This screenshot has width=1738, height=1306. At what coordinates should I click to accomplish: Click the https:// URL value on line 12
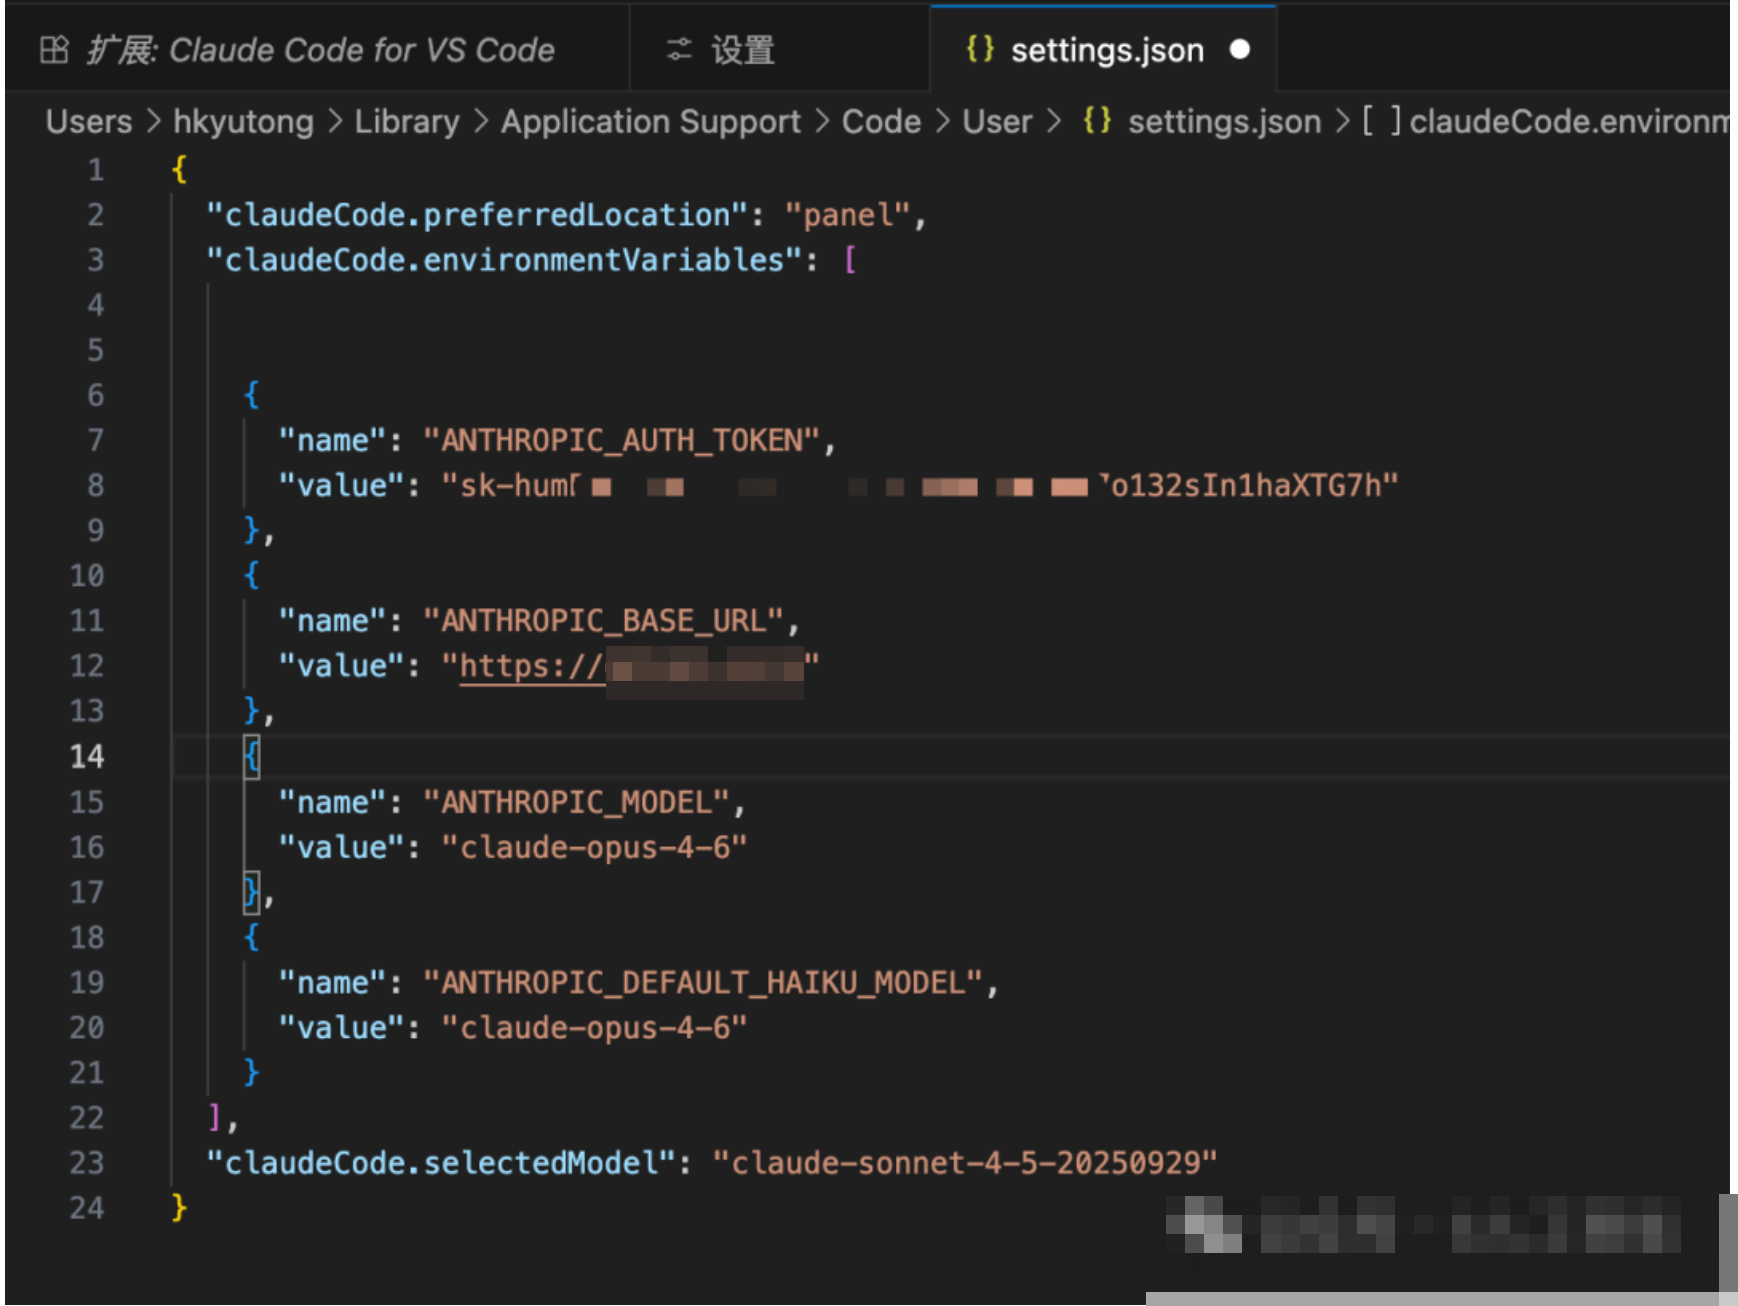pyautogui.click(x=631, y=666)
